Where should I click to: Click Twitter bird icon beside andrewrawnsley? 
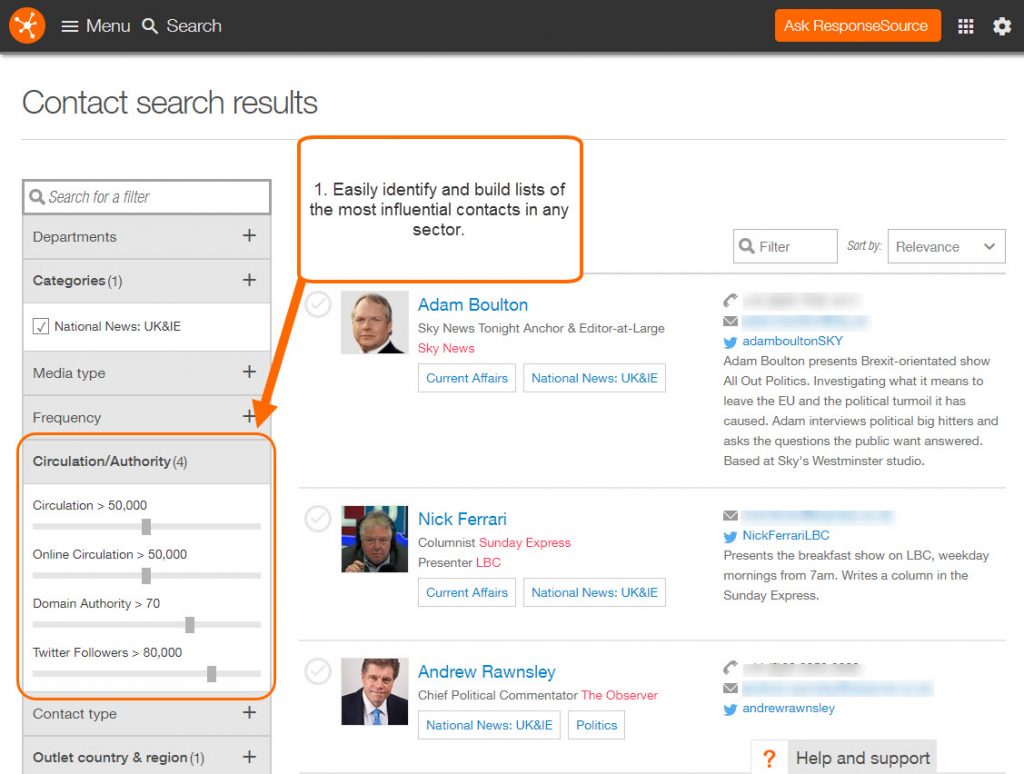[730, 709]
